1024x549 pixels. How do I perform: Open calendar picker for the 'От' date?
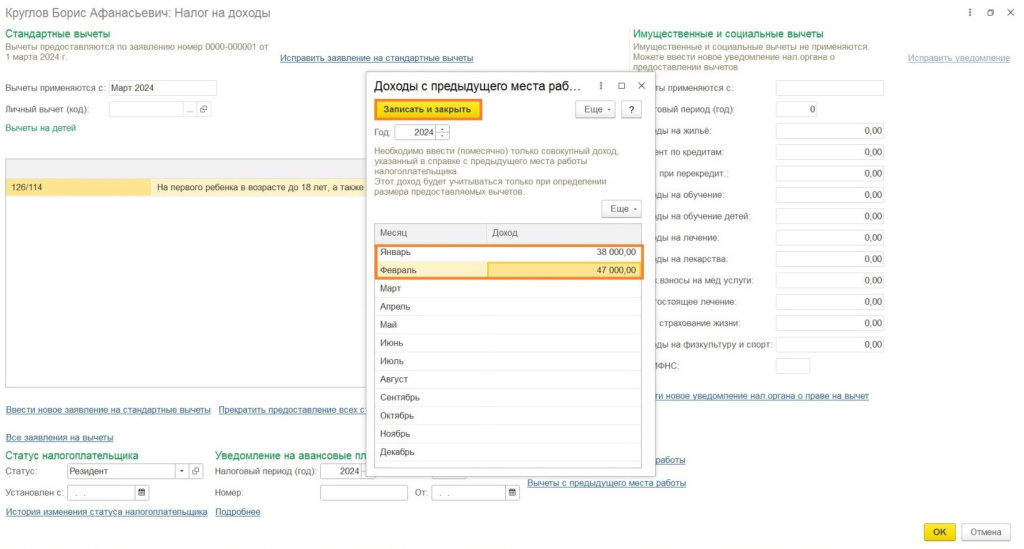pyautogui.click(x=514, y=493)
